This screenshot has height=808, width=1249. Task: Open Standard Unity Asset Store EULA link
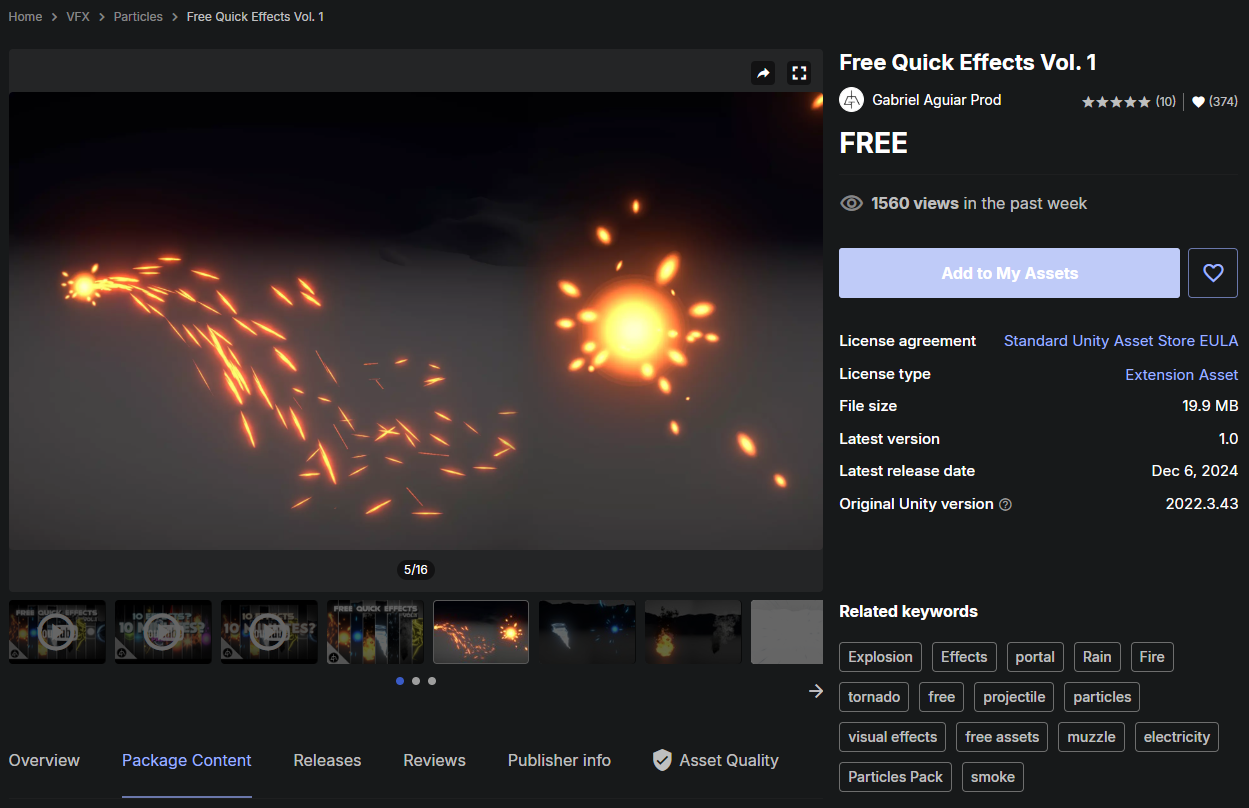coord(1121,341)
